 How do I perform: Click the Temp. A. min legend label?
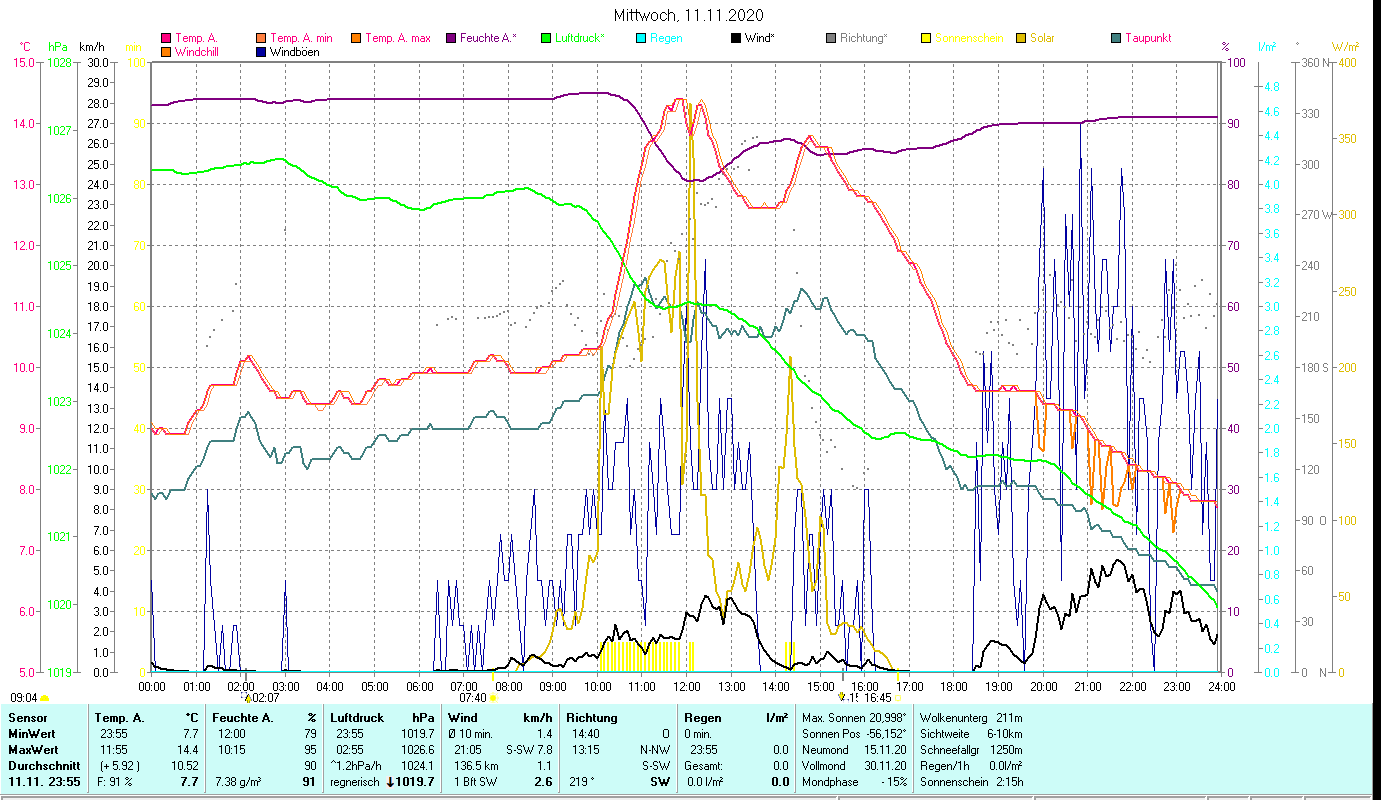click(x=301, y=38)
